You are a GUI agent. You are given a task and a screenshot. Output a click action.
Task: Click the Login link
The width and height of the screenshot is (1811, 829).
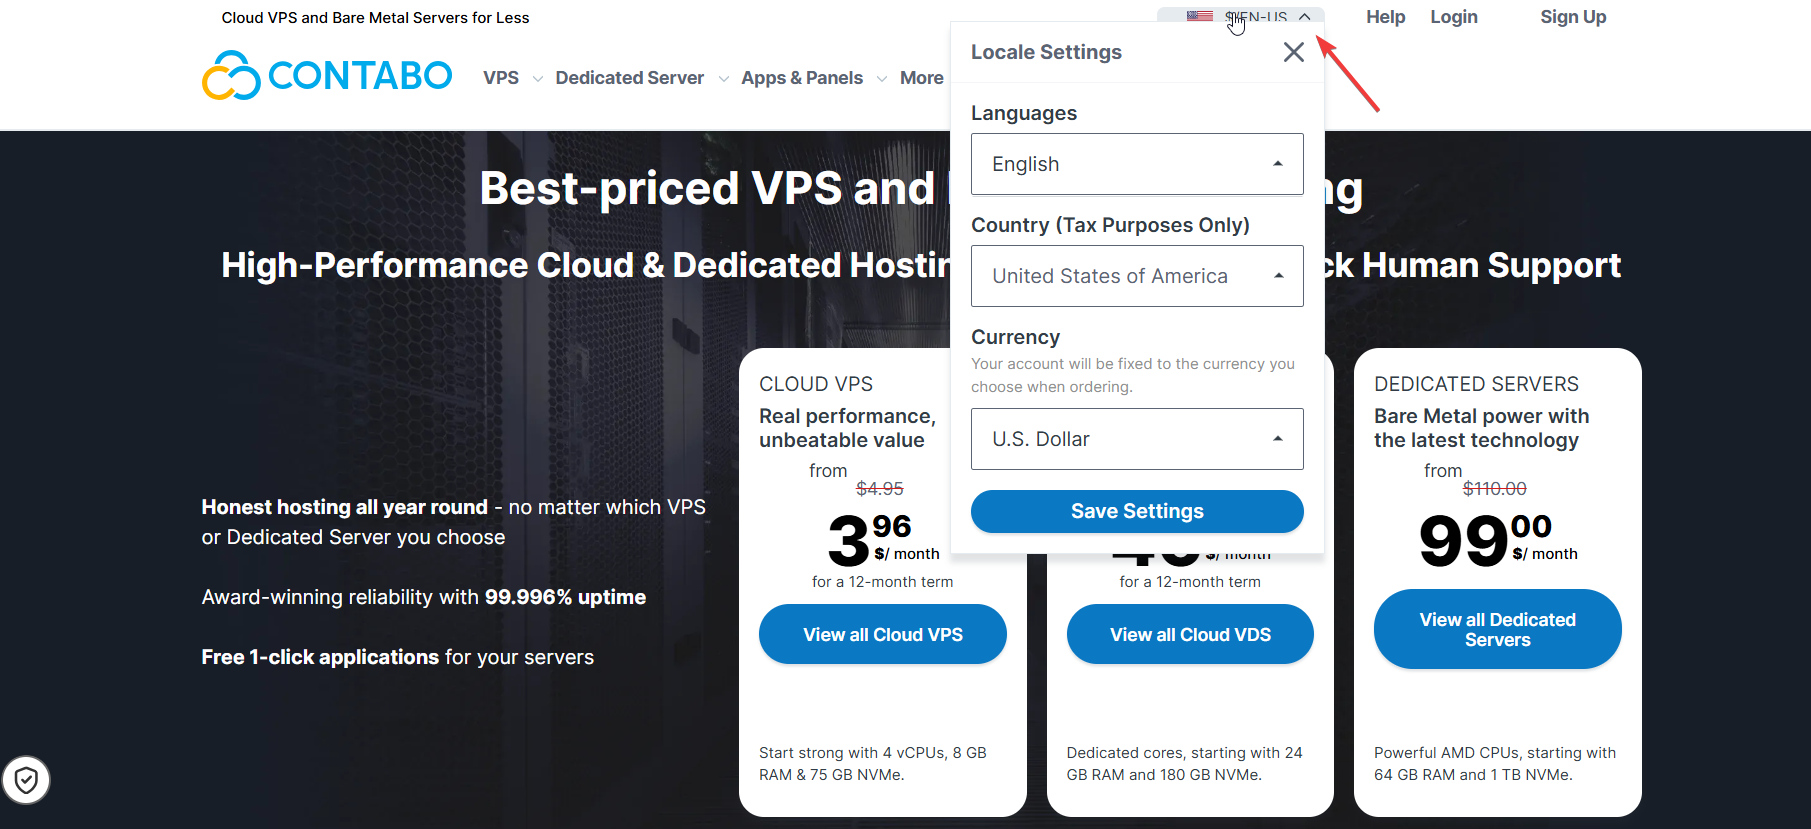[1454, 17]
